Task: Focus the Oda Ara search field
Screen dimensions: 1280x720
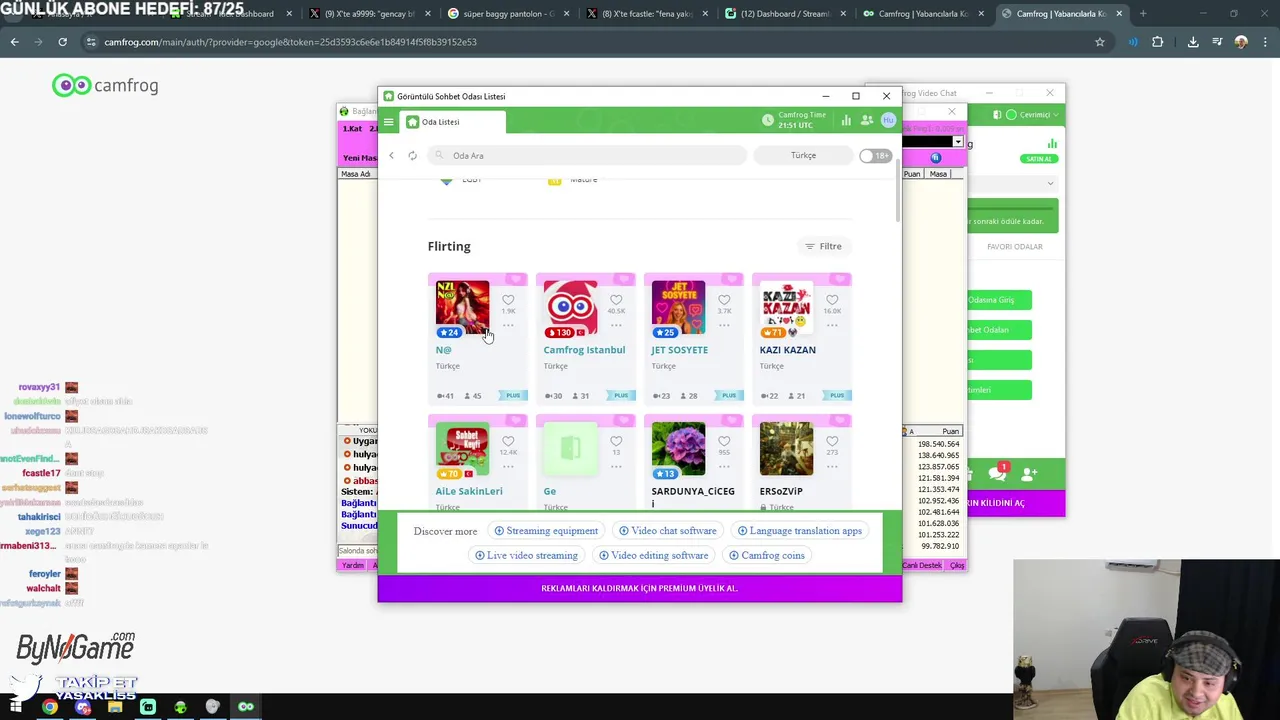Action: click(588, 156)
